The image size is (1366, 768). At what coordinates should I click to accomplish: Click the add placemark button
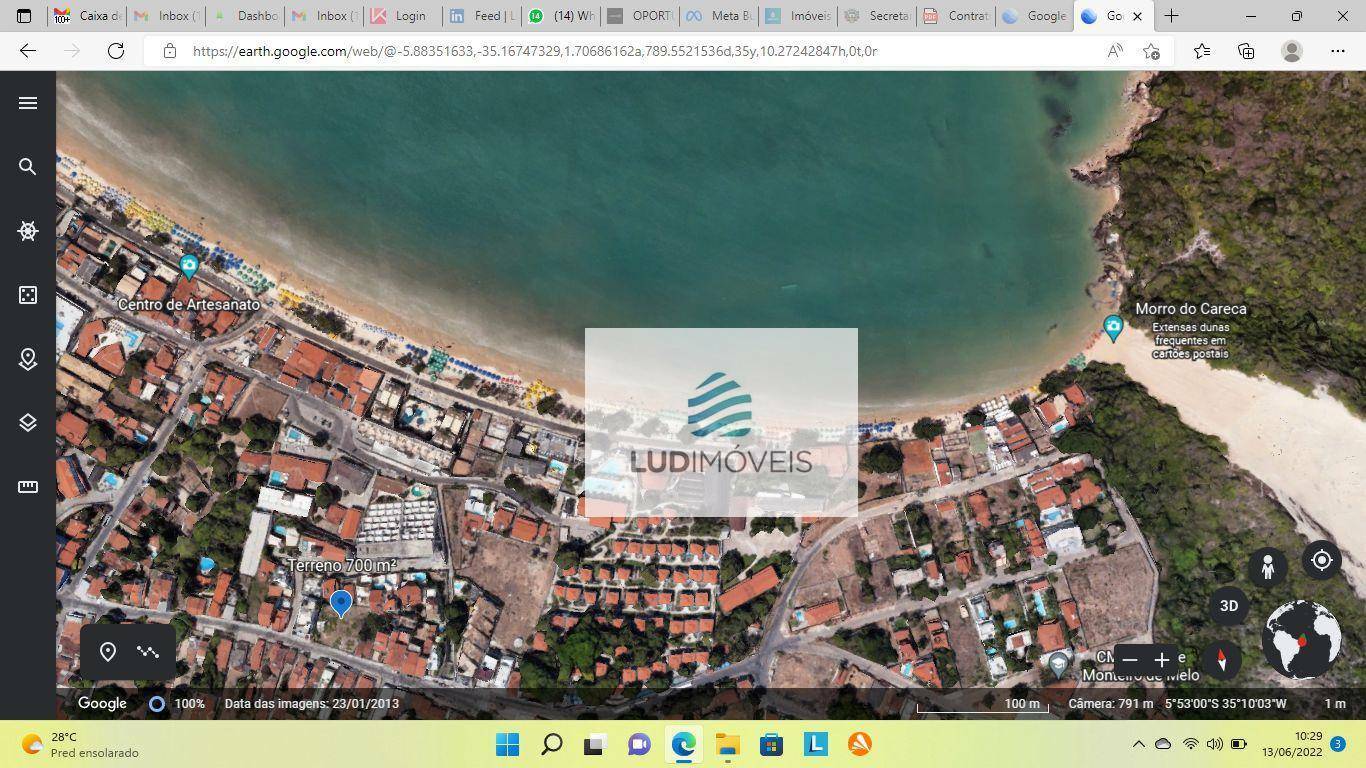[108, 652]
